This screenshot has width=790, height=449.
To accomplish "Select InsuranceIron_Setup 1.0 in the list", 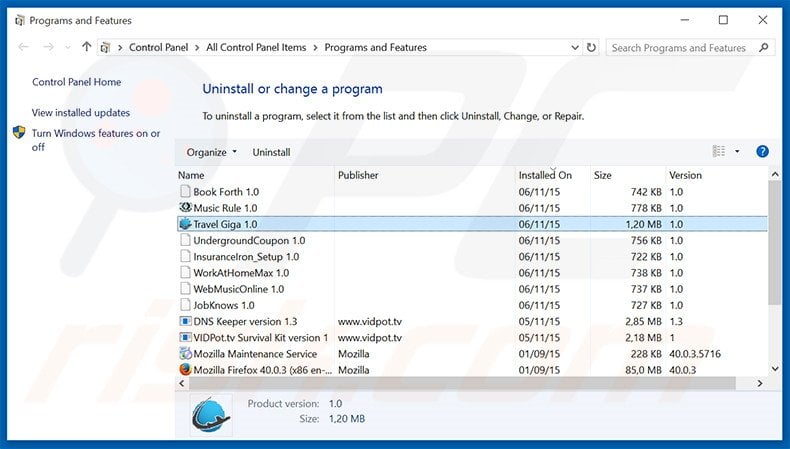I will (x=472, y=256).
